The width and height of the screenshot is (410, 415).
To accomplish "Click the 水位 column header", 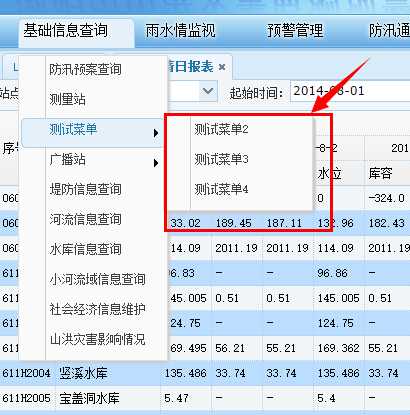I will point(329,173).
